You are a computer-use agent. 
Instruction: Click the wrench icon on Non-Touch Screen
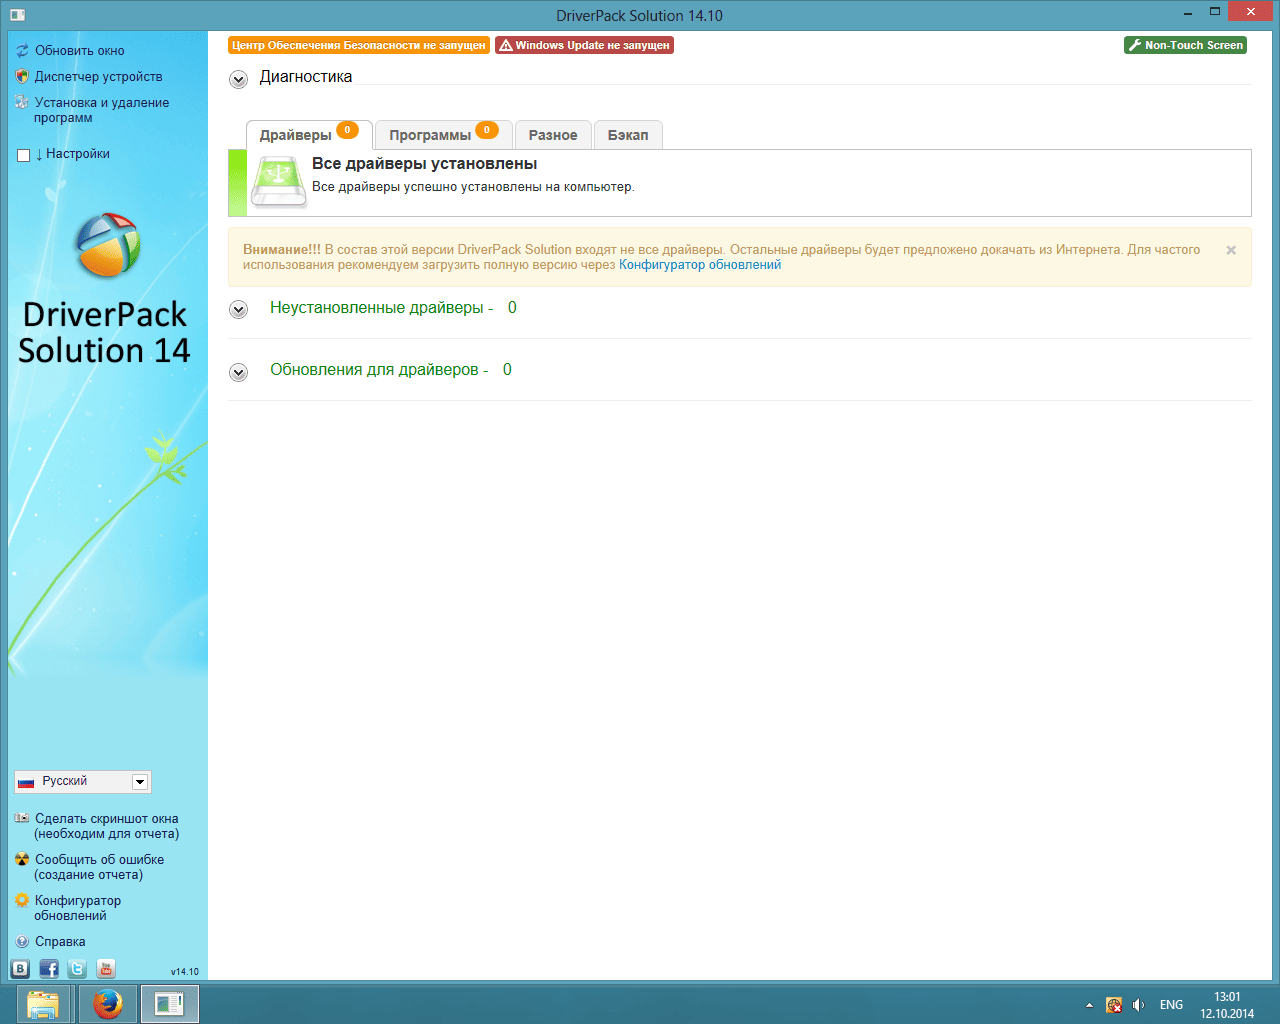point(1135,45)
